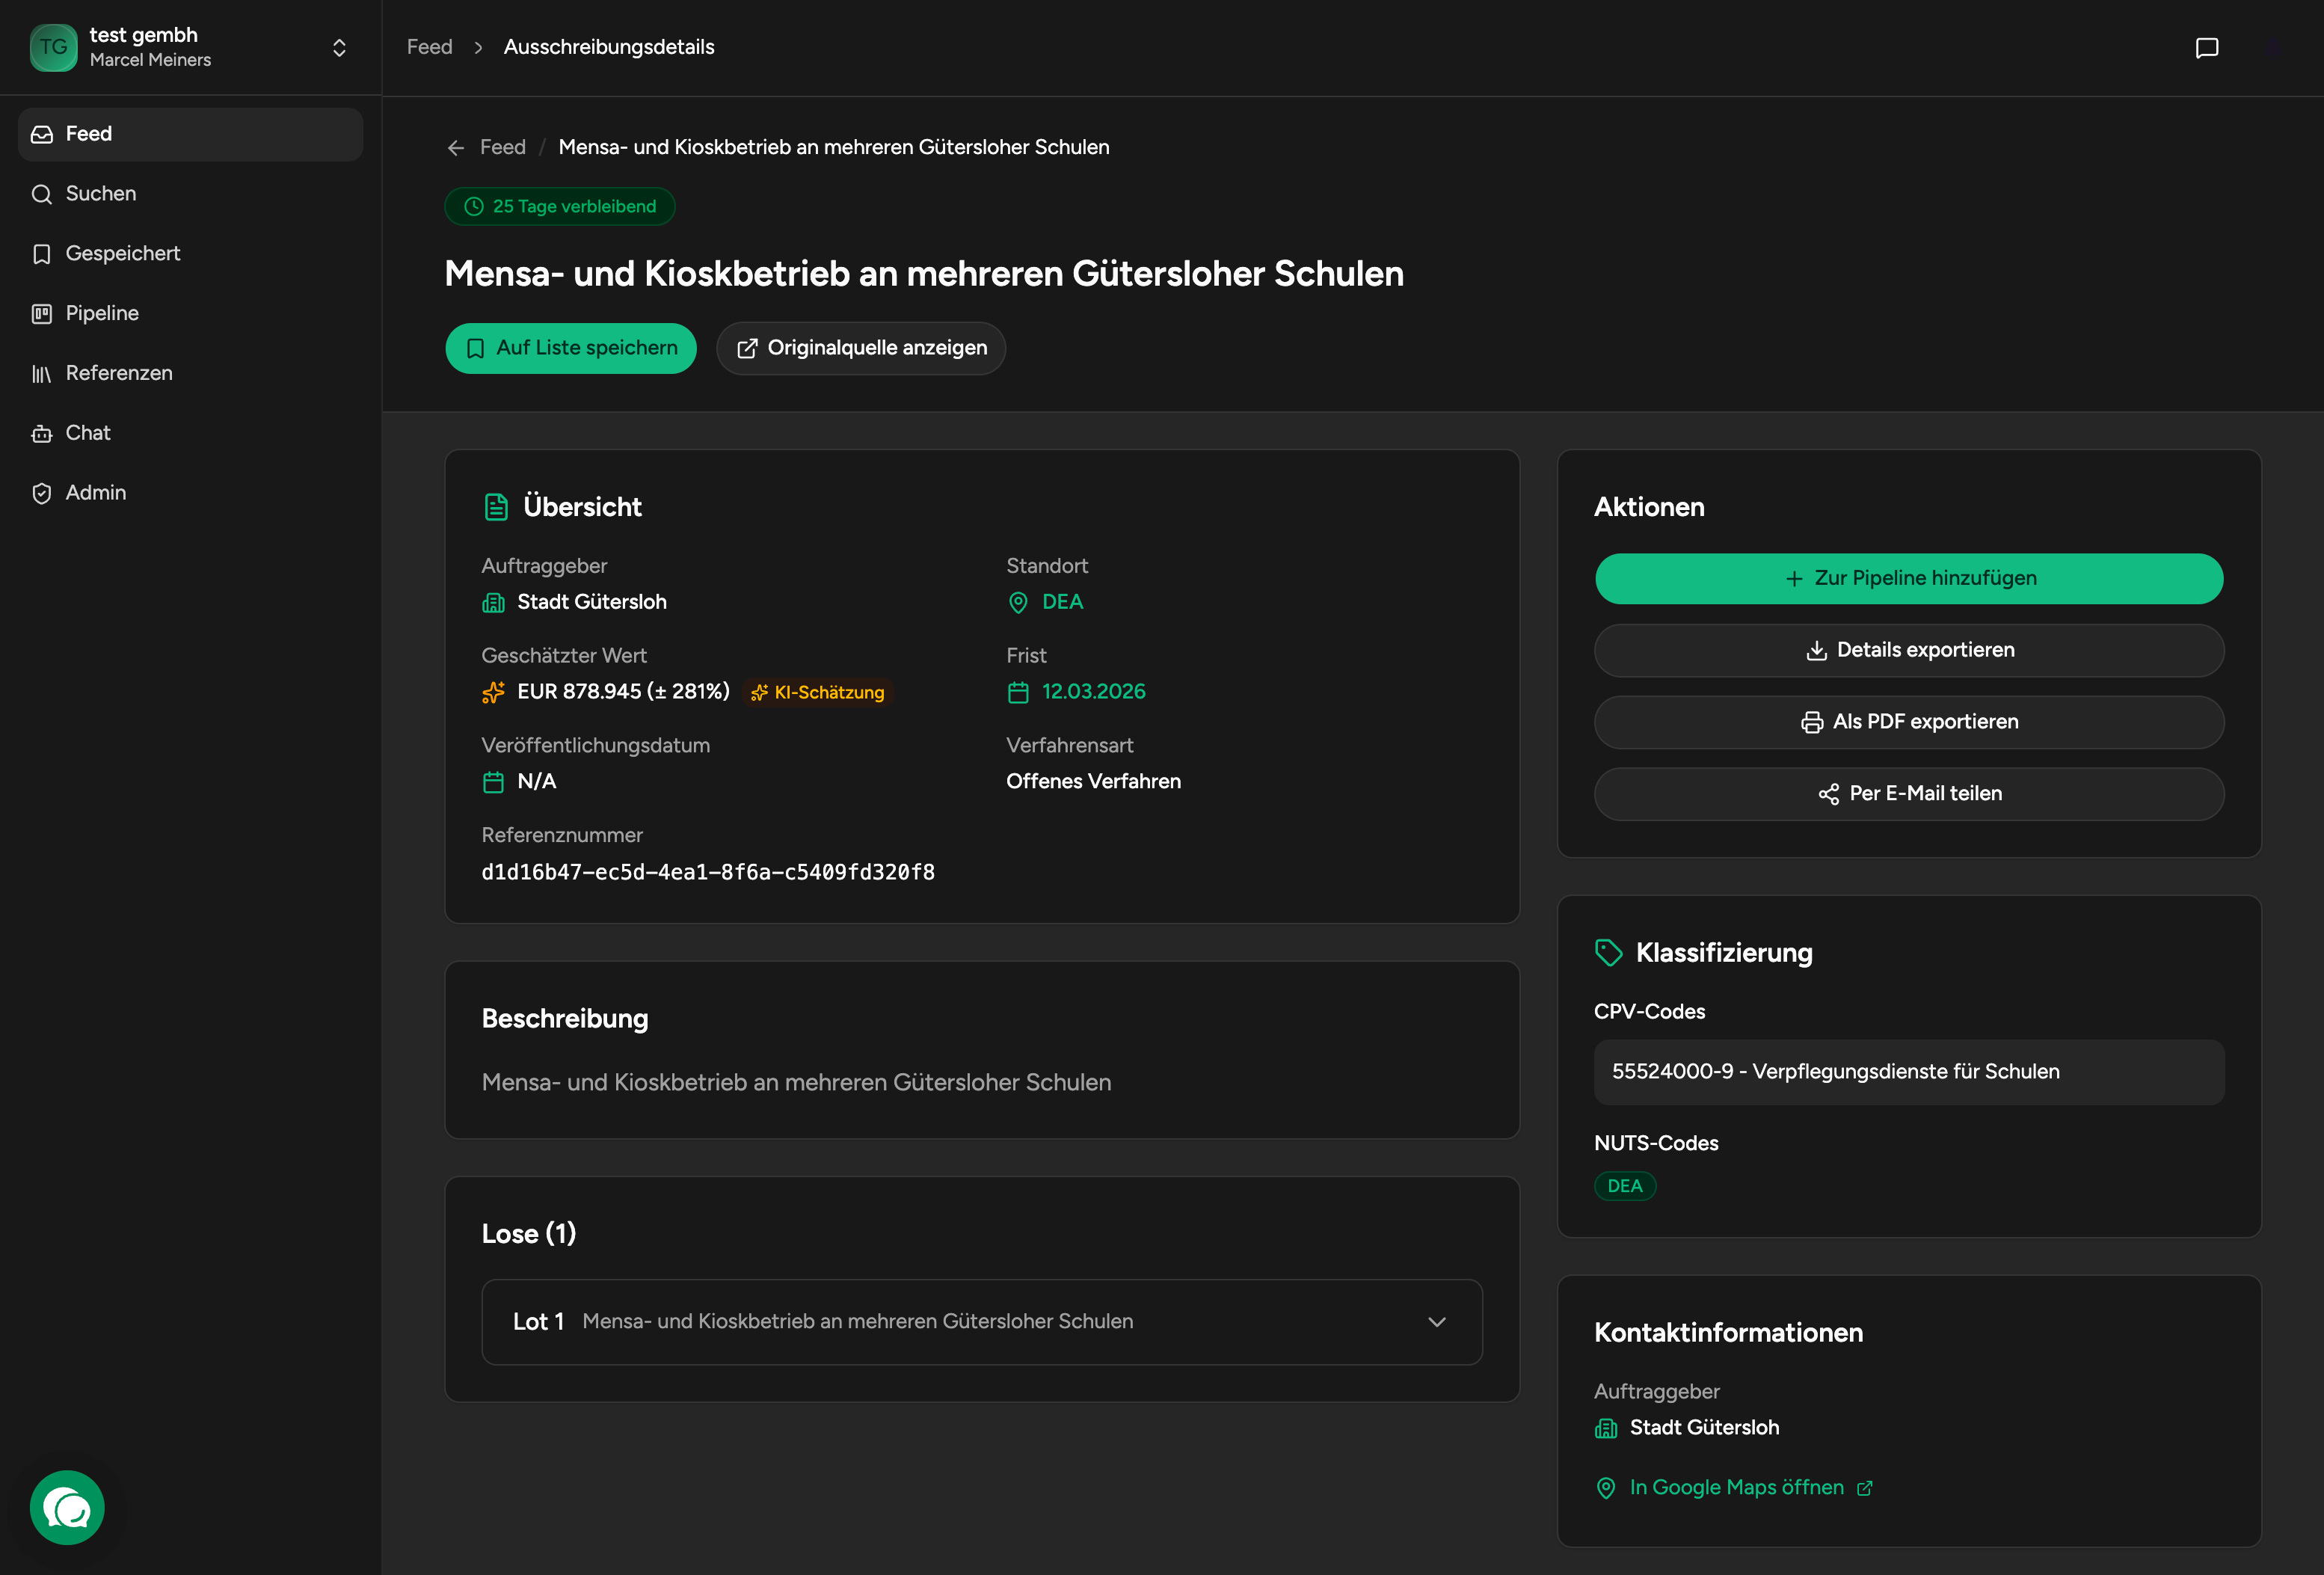Open Suchen in the sidebar

100,194
